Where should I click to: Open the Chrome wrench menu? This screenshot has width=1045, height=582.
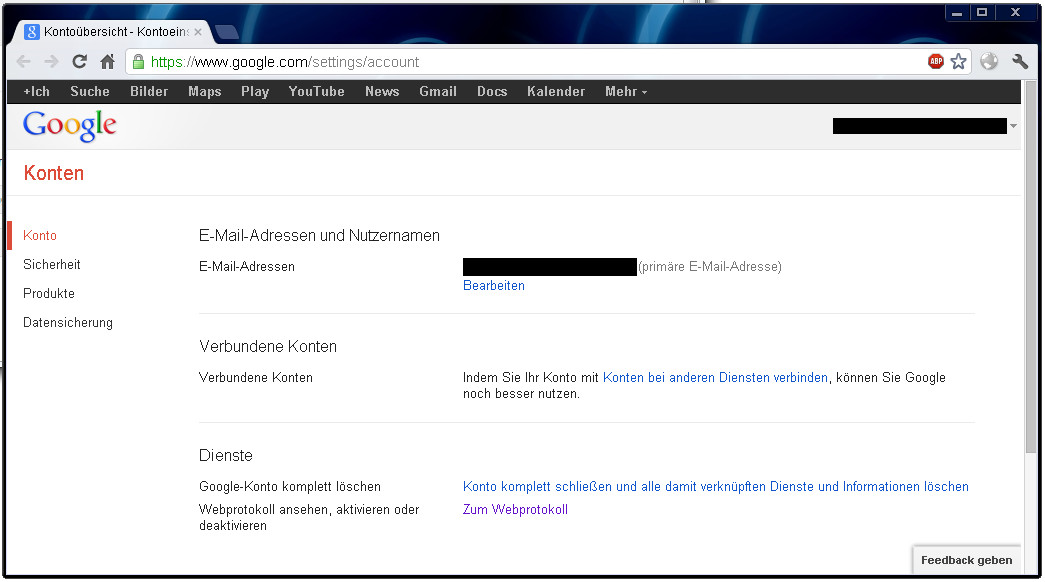1020,61
